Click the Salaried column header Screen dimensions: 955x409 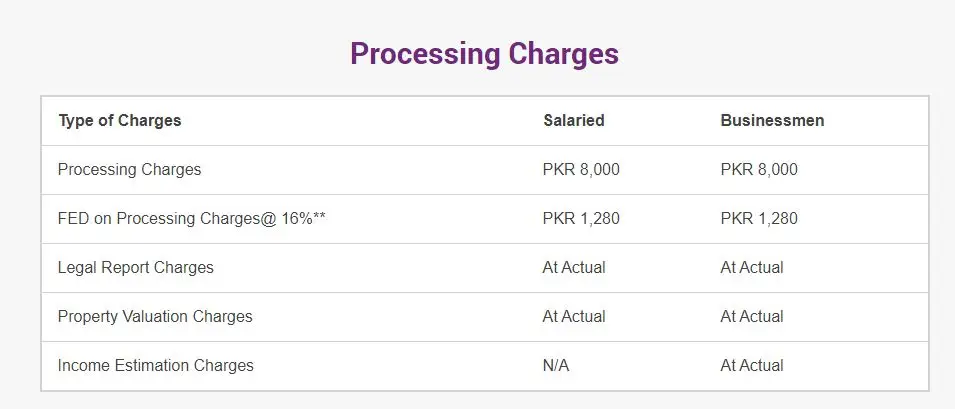[x=574, y=121]
